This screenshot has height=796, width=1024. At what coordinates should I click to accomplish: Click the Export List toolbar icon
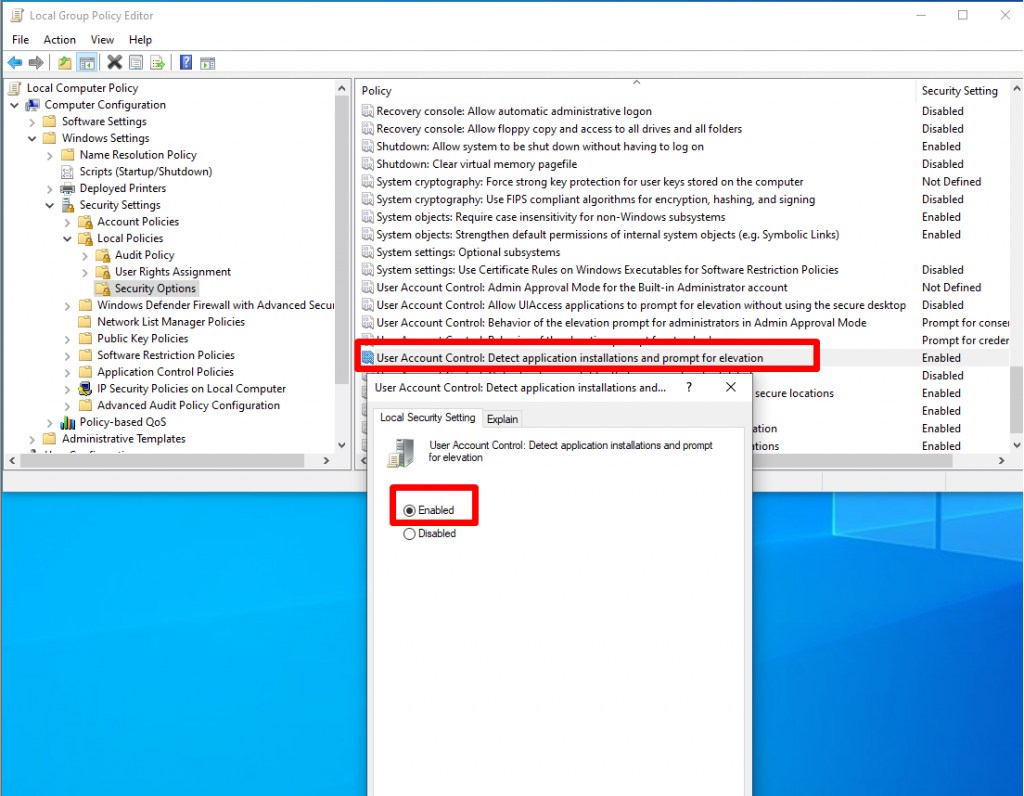tap(157, 62)
